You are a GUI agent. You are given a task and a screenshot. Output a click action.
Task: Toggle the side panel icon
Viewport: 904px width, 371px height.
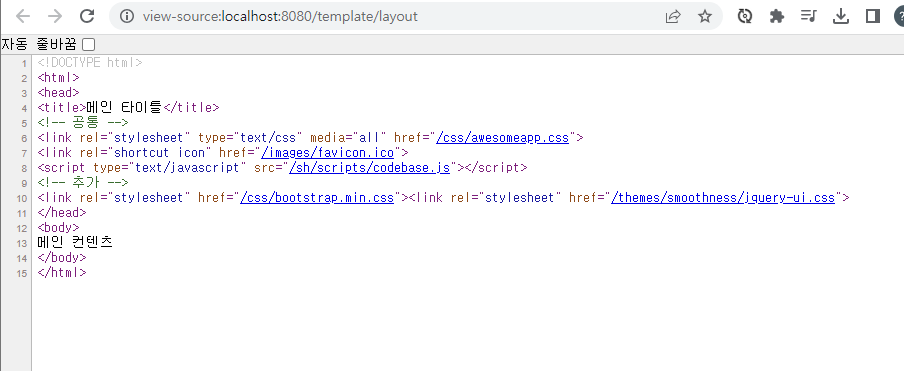pos(873,16)
